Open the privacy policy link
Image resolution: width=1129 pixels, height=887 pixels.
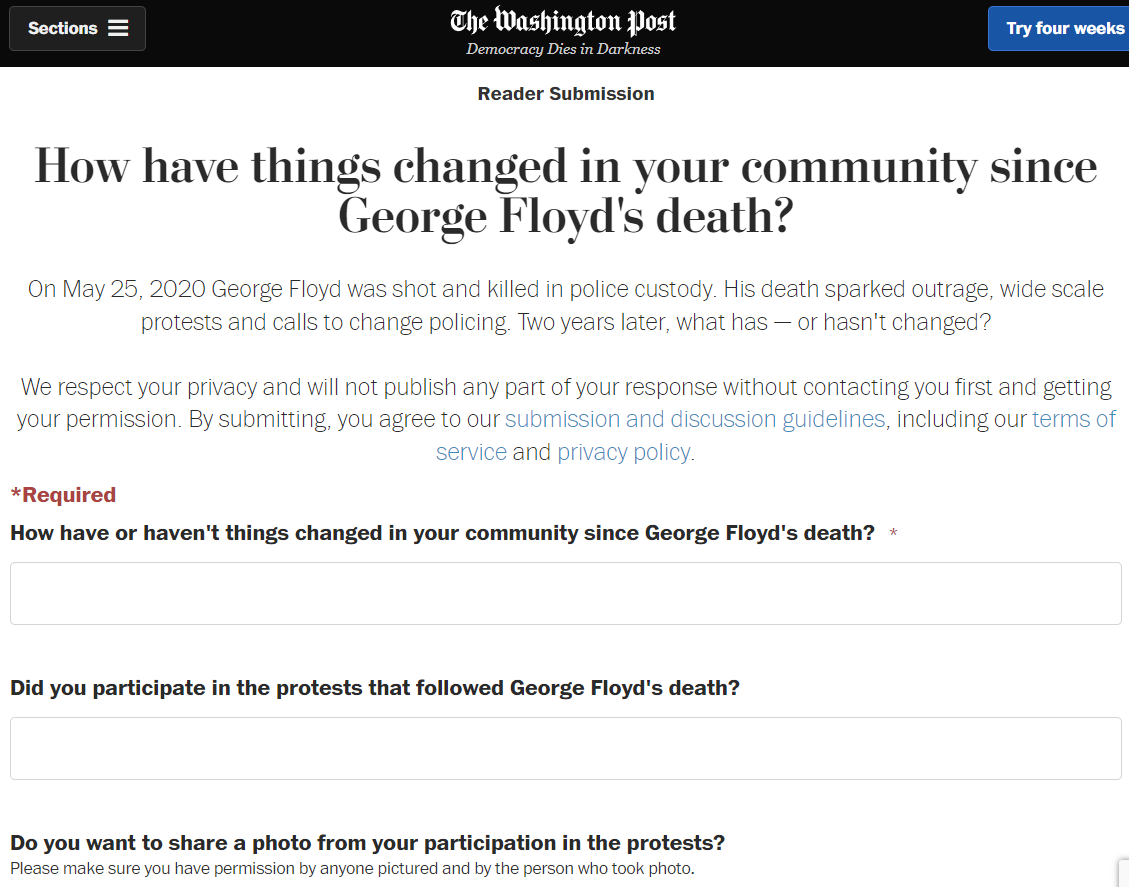click(x=624, y=452)
